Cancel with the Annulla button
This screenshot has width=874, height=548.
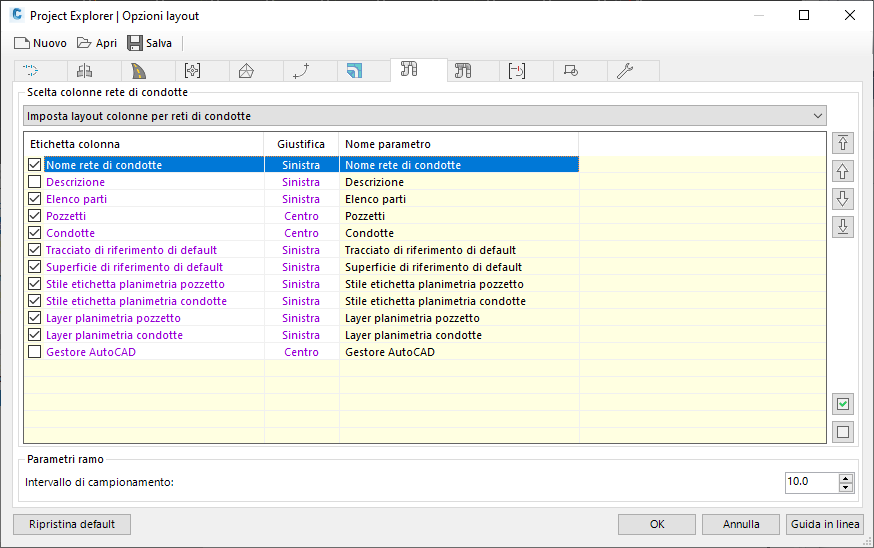741,524
